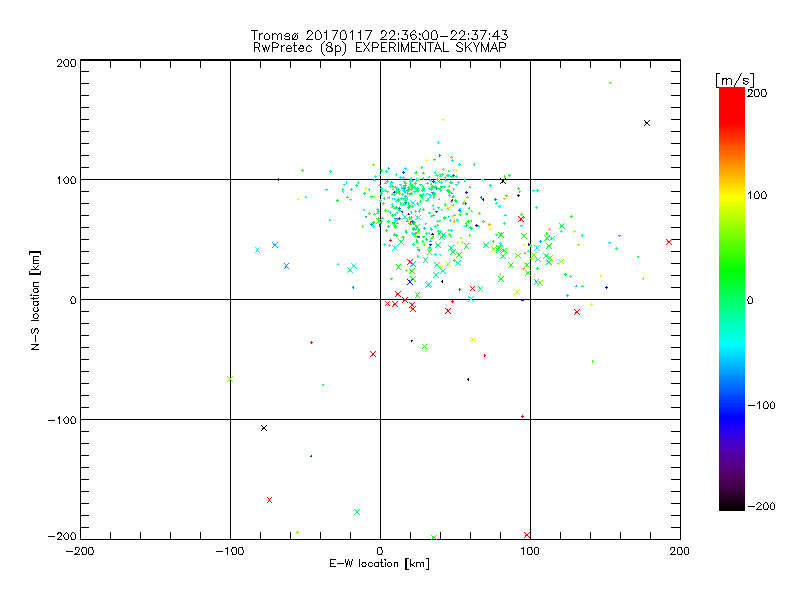
Task: Click the 'N-S location [km]' axis label
Action: pyautogui.click(x=35, y=301)
